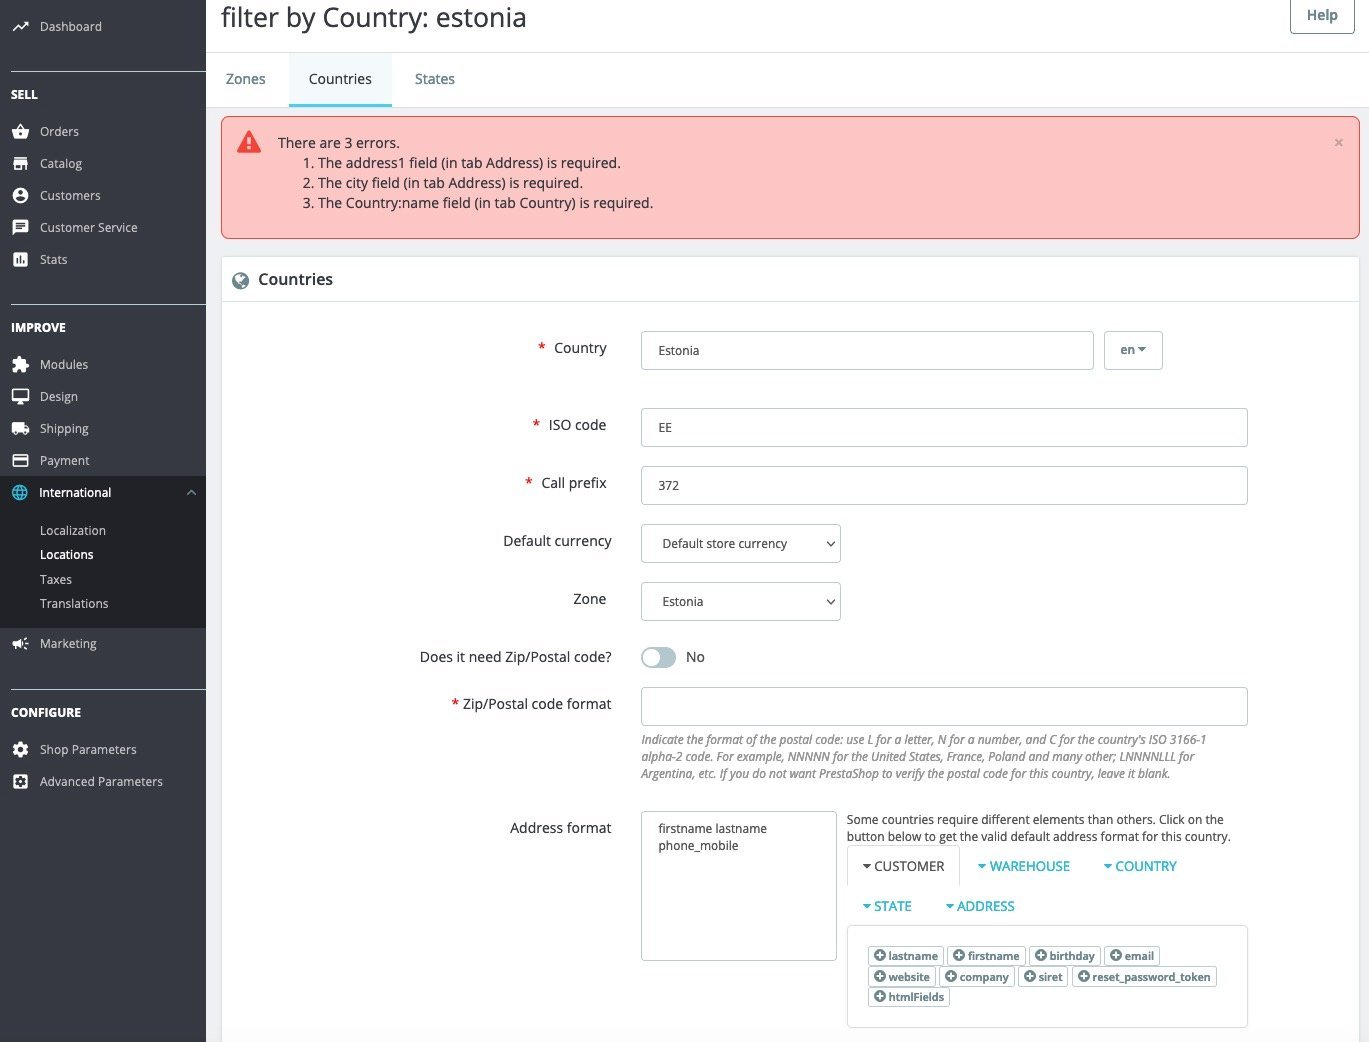Click the Help button
Viewport: 1369px width, 1042px height.
[1322, 16]
